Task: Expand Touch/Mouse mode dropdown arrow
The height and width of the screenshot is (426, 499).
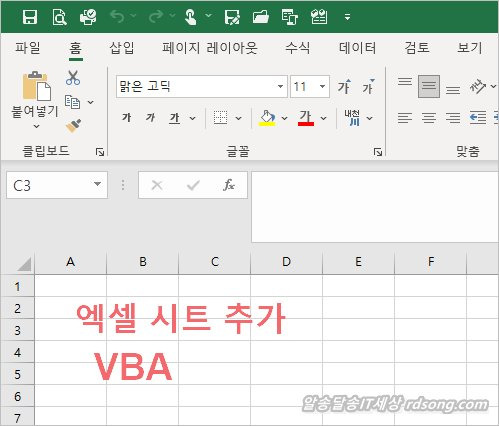Action: pyautogui.click(x=208, y=16)
